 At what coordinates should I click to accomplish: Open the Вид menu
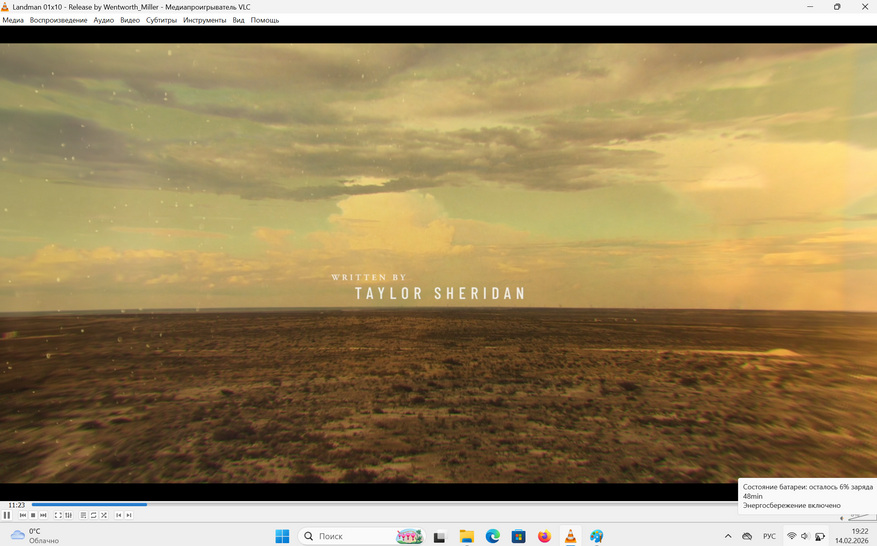pyautogui.click(x=238, y=20)
